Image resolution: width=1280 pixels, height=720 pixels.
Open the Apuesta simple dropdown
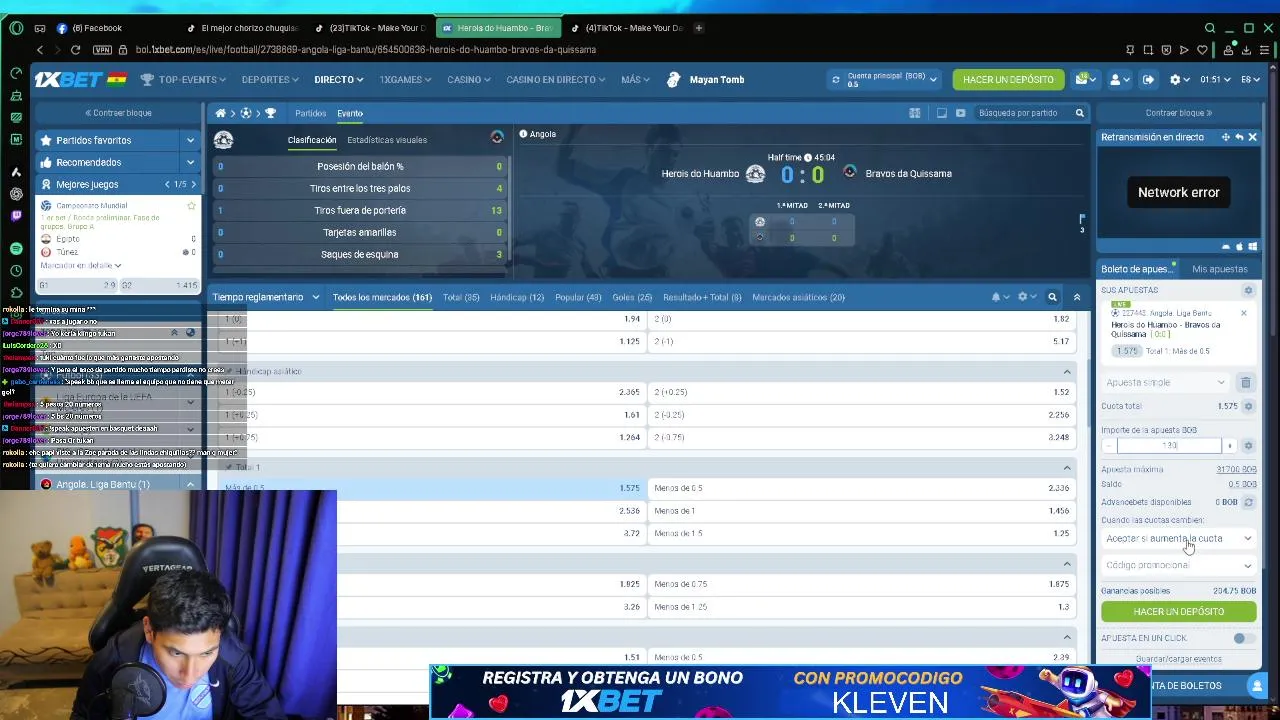pyautogui.click(x=1166, y=382)
